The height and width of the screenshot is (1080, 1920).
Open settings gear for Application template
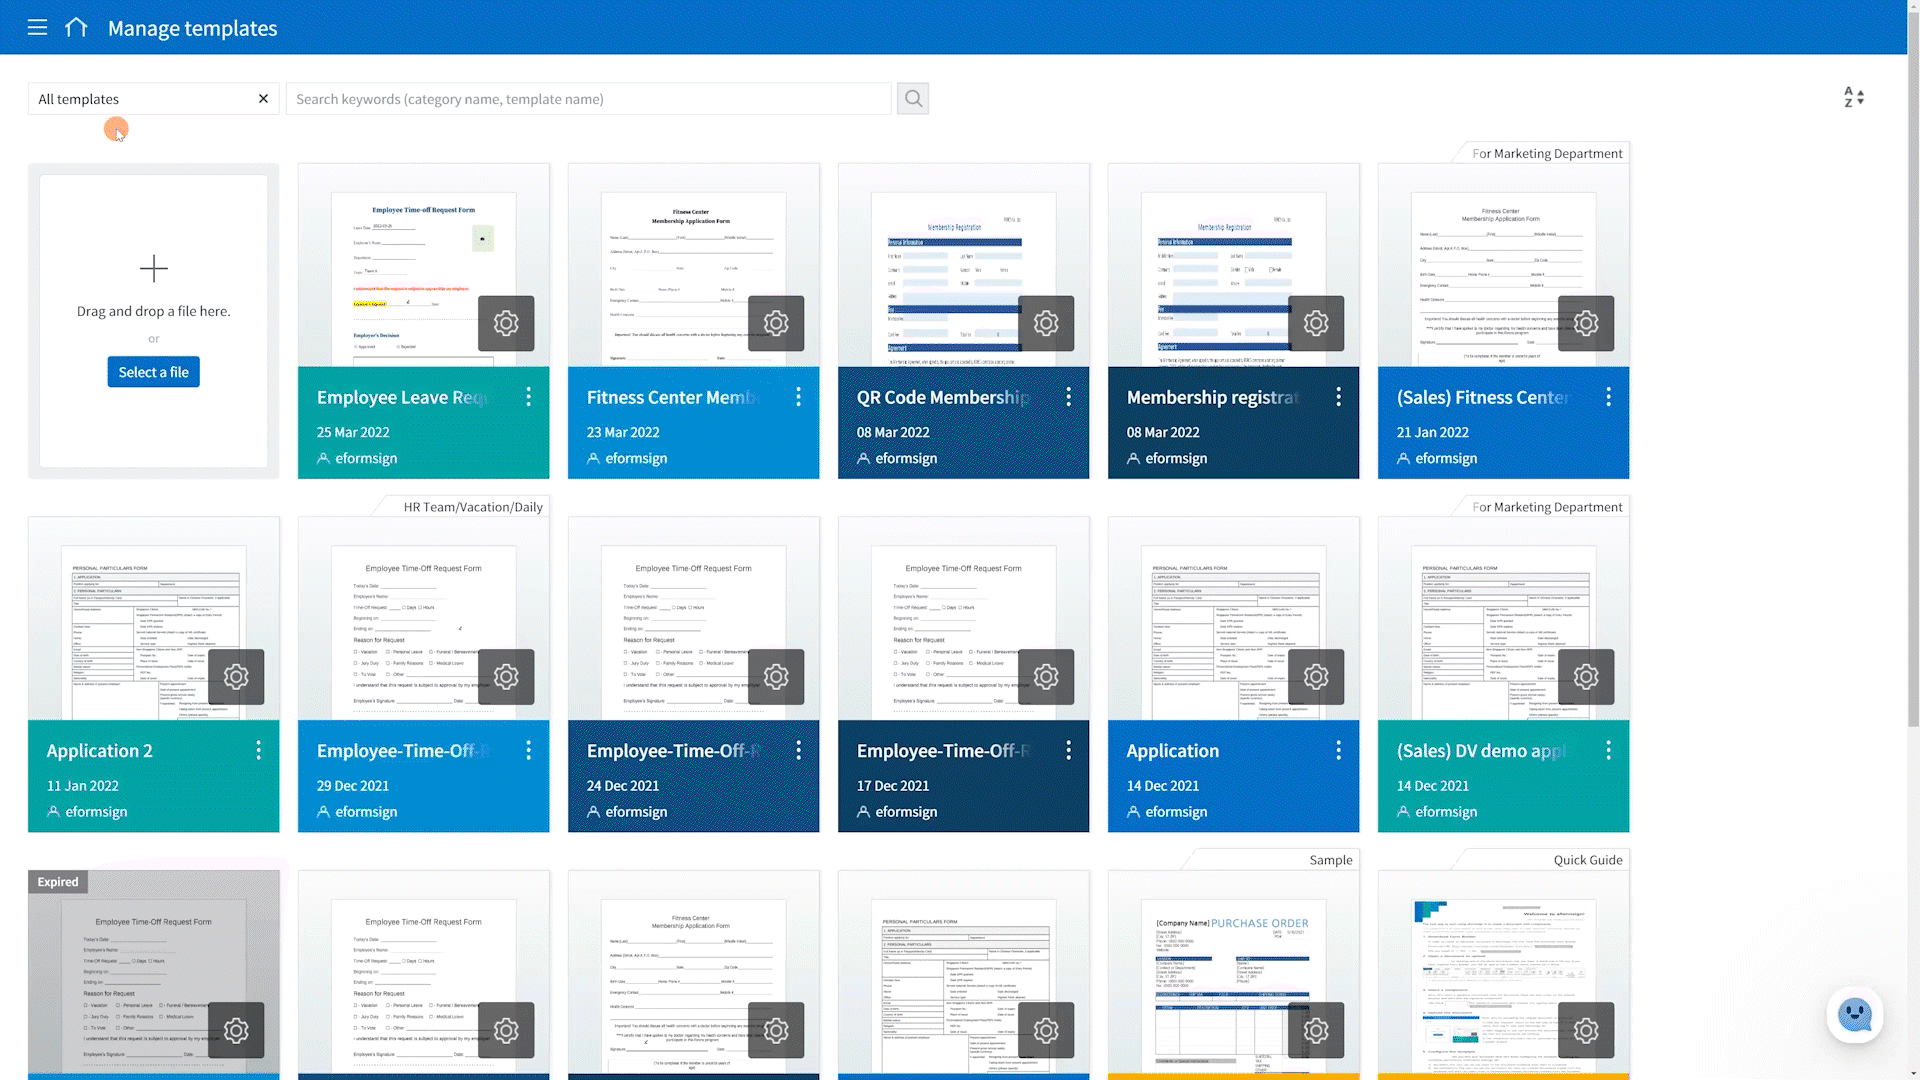click(x=1316, y=677)
